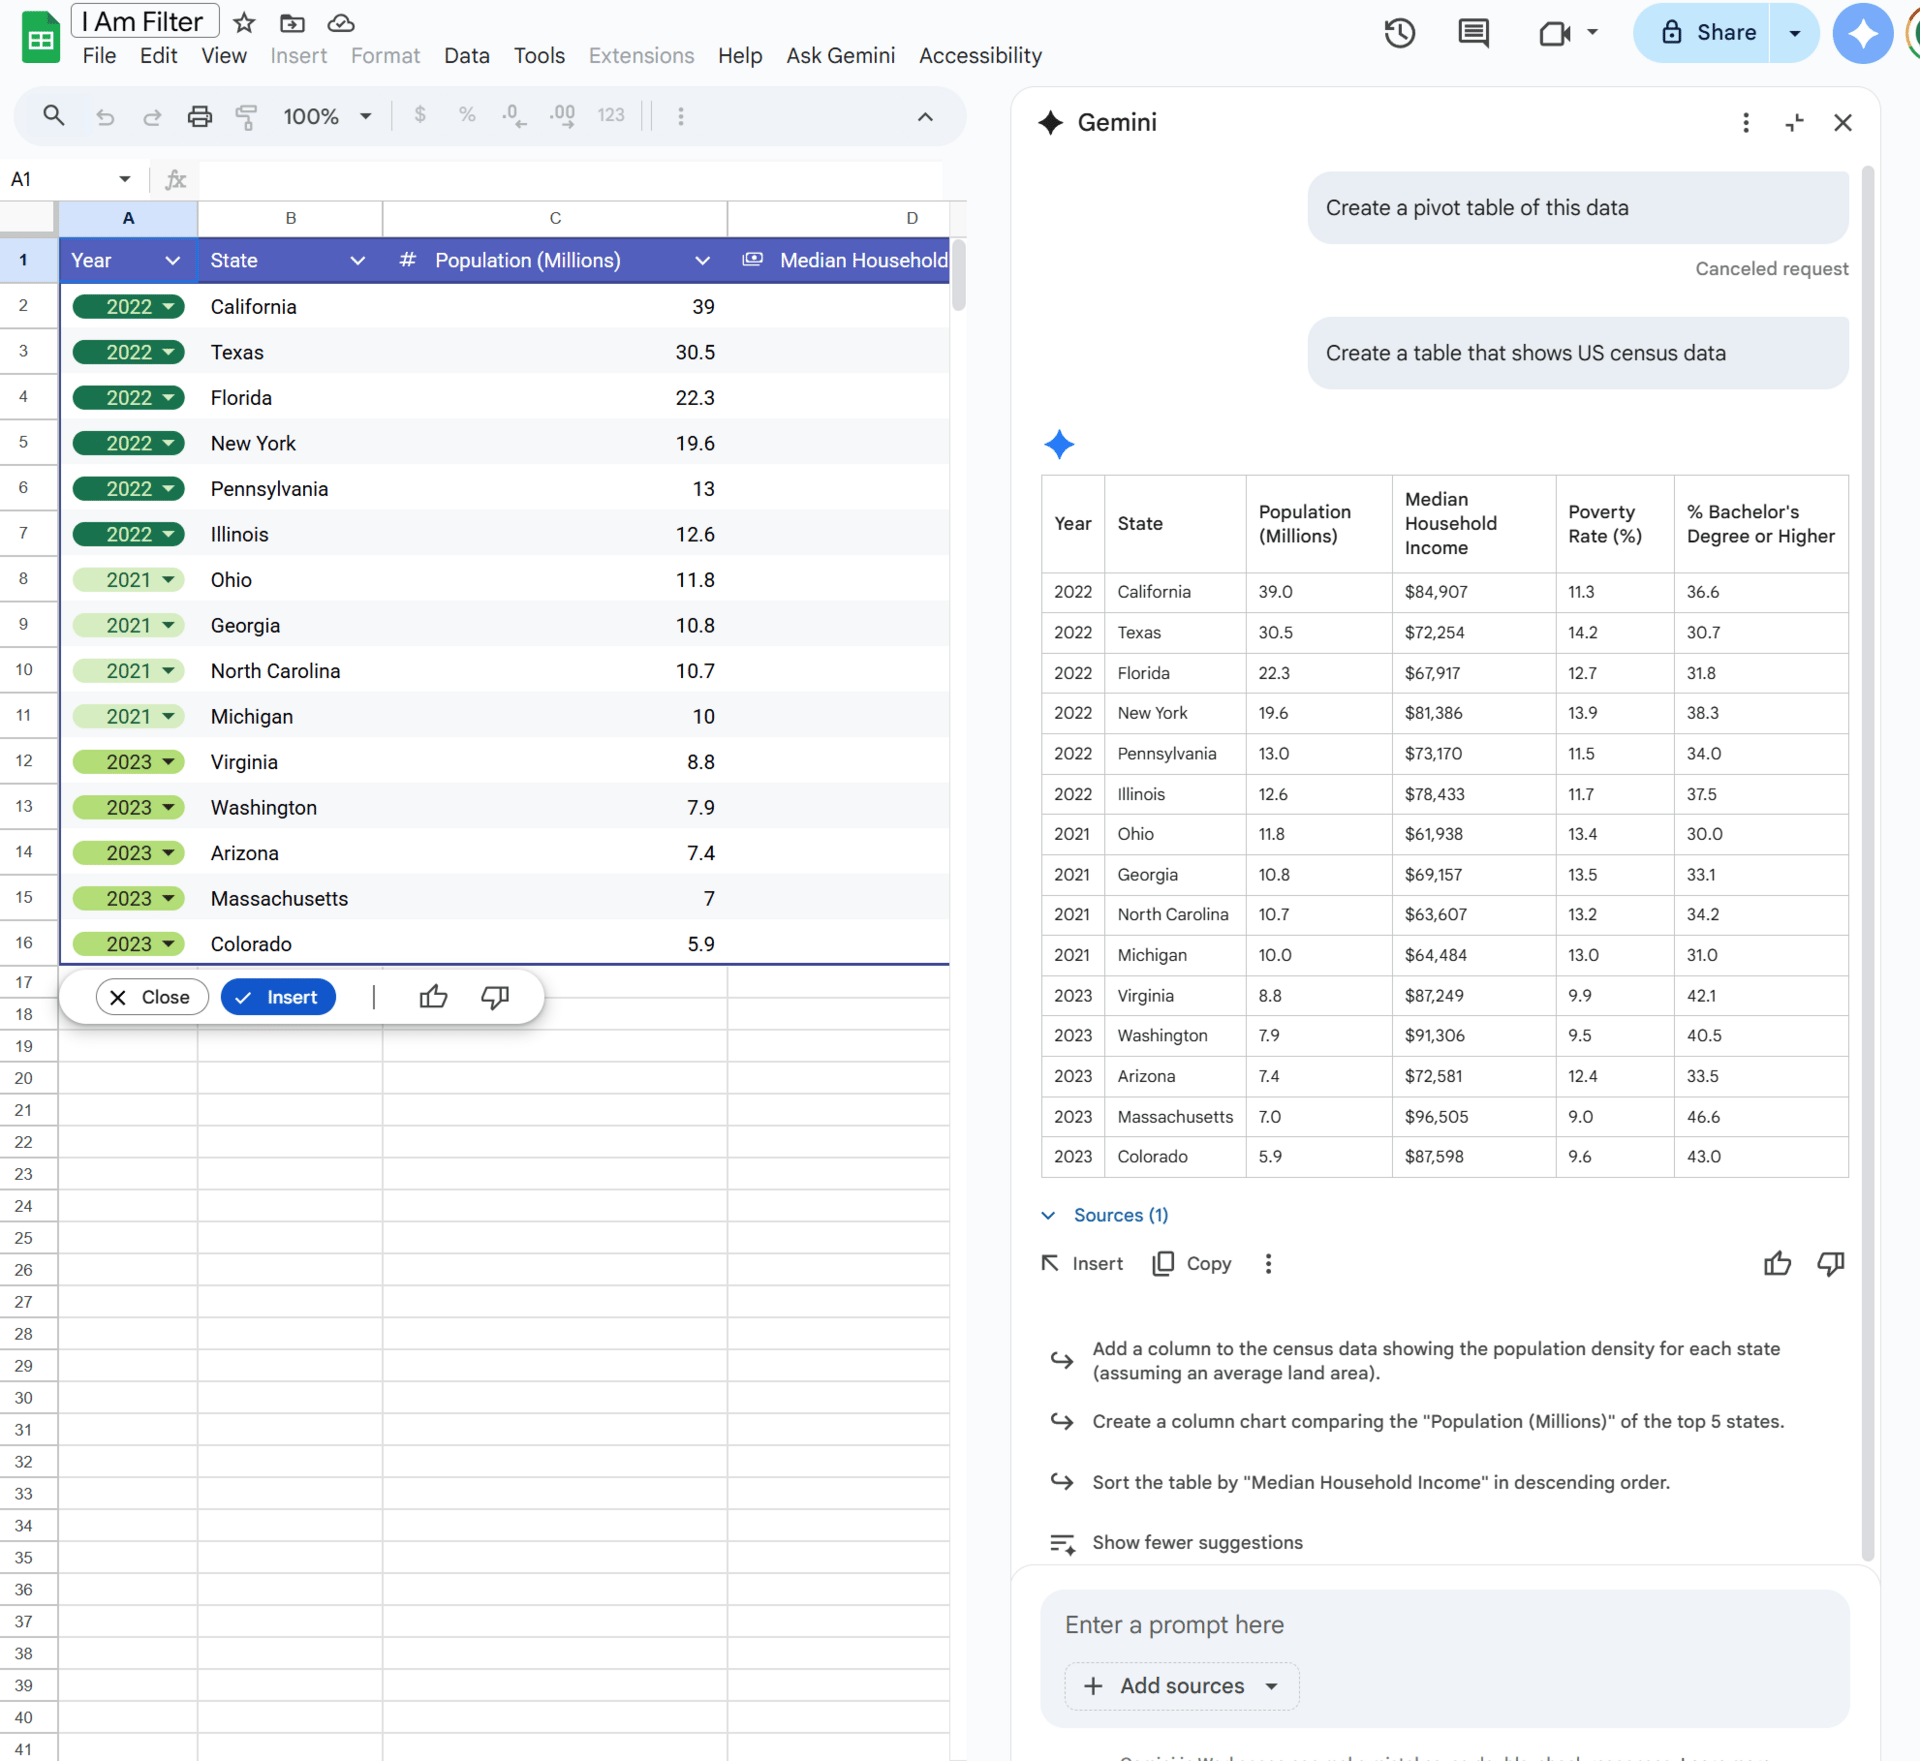The image size is (1920, 1761).
Task: Open the zoom 100% dropdown
Action: coord(327,116)
